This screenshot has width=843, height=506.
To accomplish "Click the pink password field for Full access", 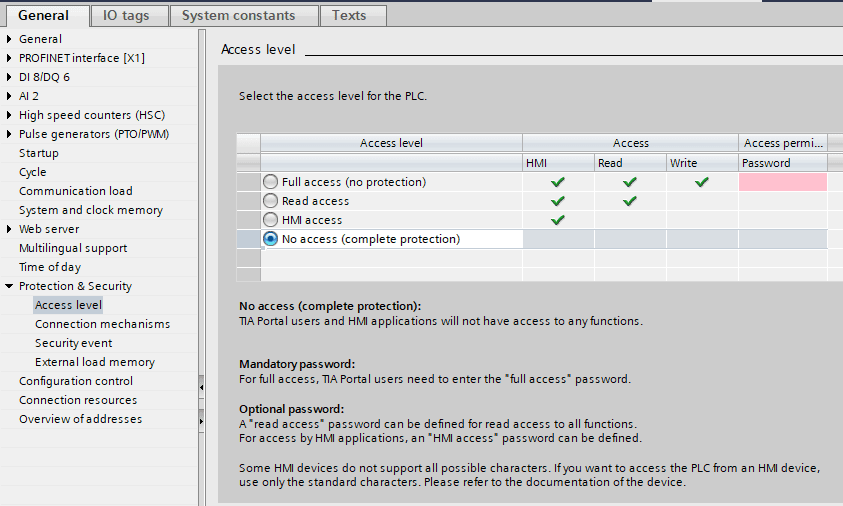I will 783,182.
